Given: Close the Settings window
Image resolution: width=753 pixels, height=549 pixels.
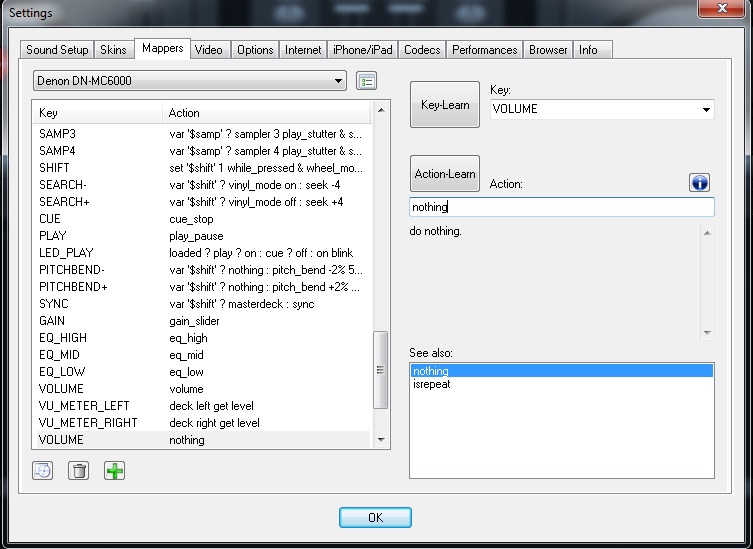Looking at the screenshot, I should click(x=722, y=8).
